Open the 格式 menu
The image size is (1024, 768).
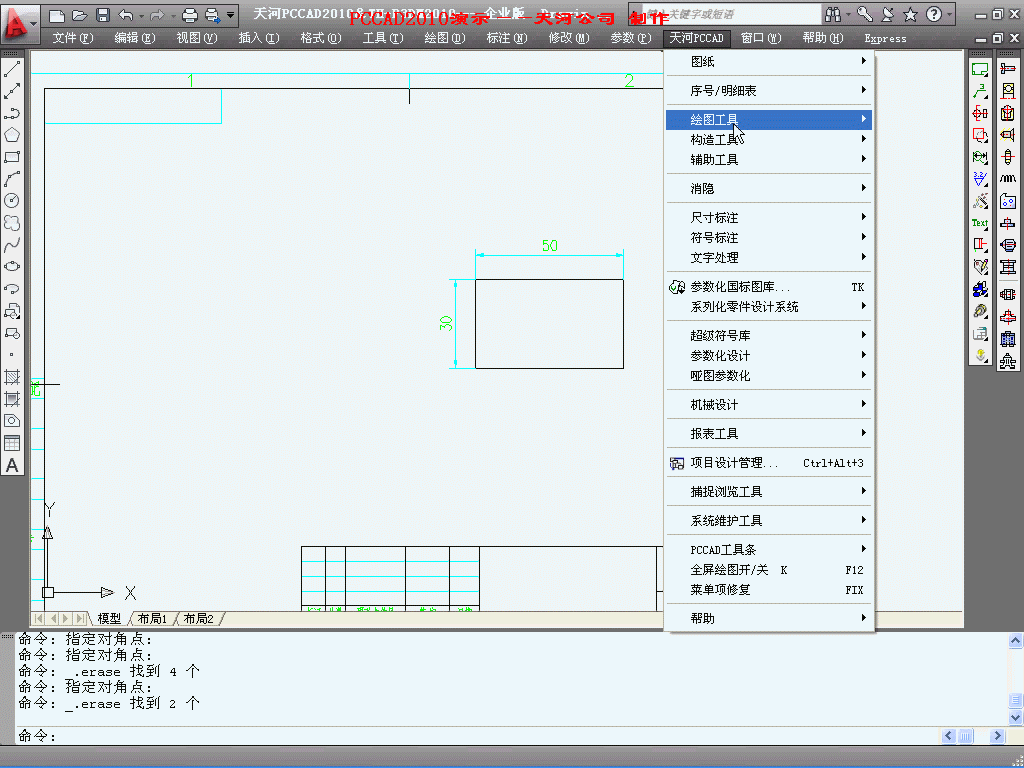point(321,38)
